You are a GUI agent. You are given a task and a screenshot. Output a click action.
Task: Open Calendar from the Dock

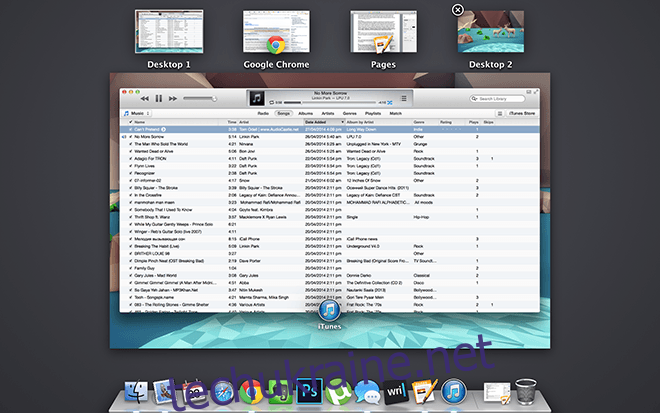click(193, 392)
